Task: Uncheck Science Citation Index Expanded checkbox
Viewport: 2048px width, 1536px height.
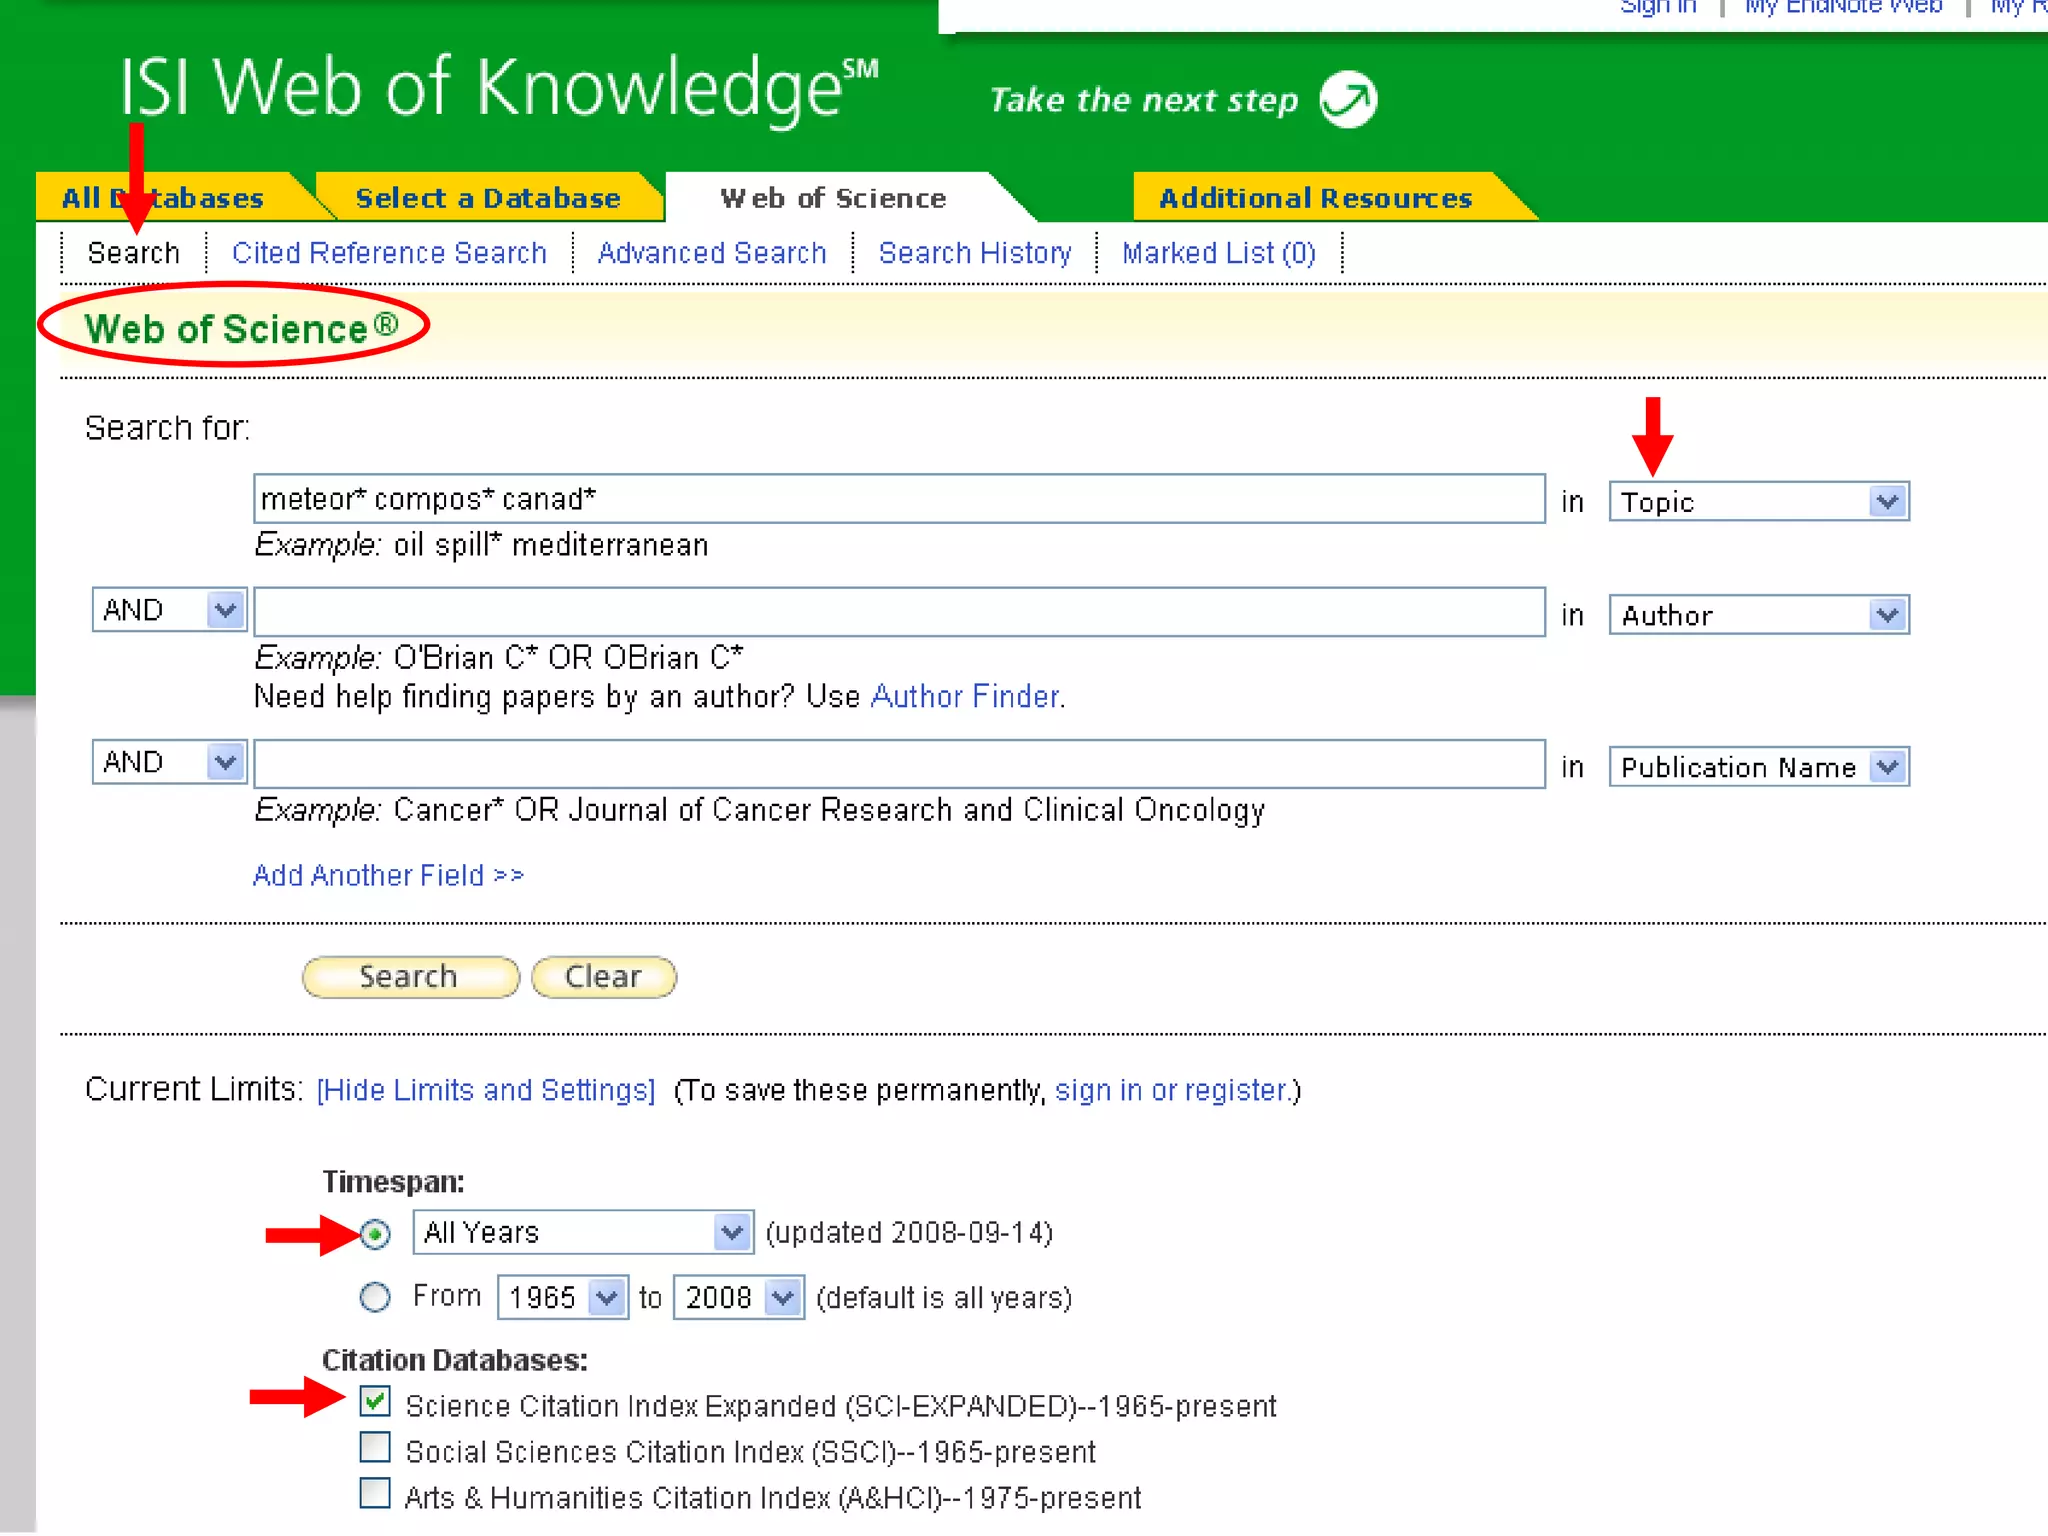Action: [x=375, y=1401]
